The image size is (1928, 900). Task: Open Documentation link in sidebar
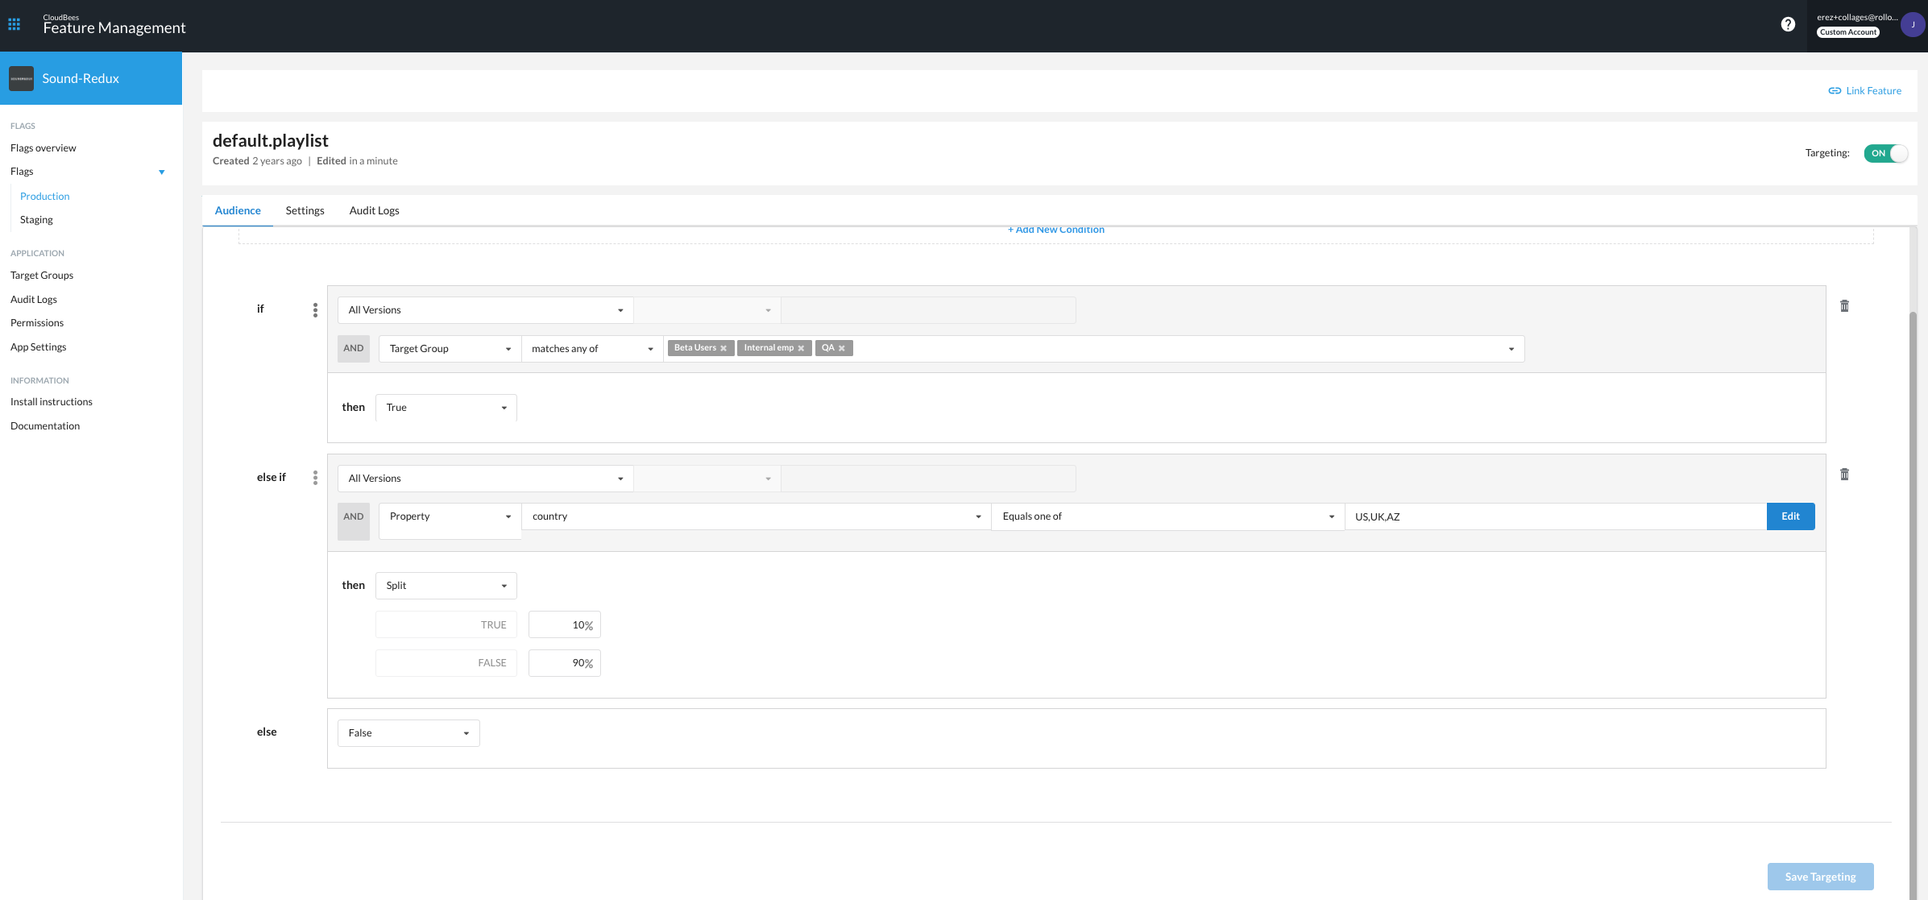(x=45, y=426)
